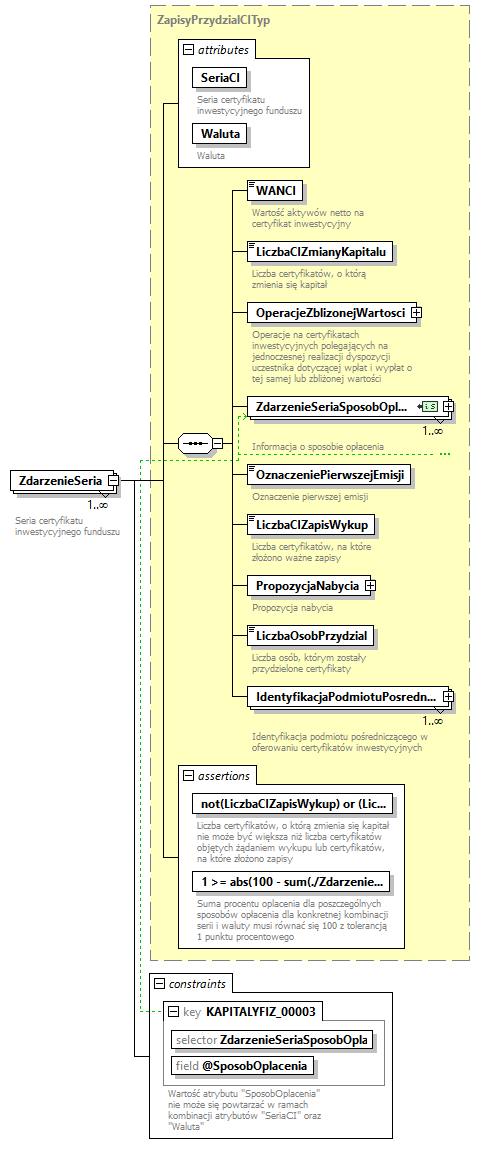Click the 1..∞ cardinality under IdentyfikacjaPodmiotuPosredn...

432,721
